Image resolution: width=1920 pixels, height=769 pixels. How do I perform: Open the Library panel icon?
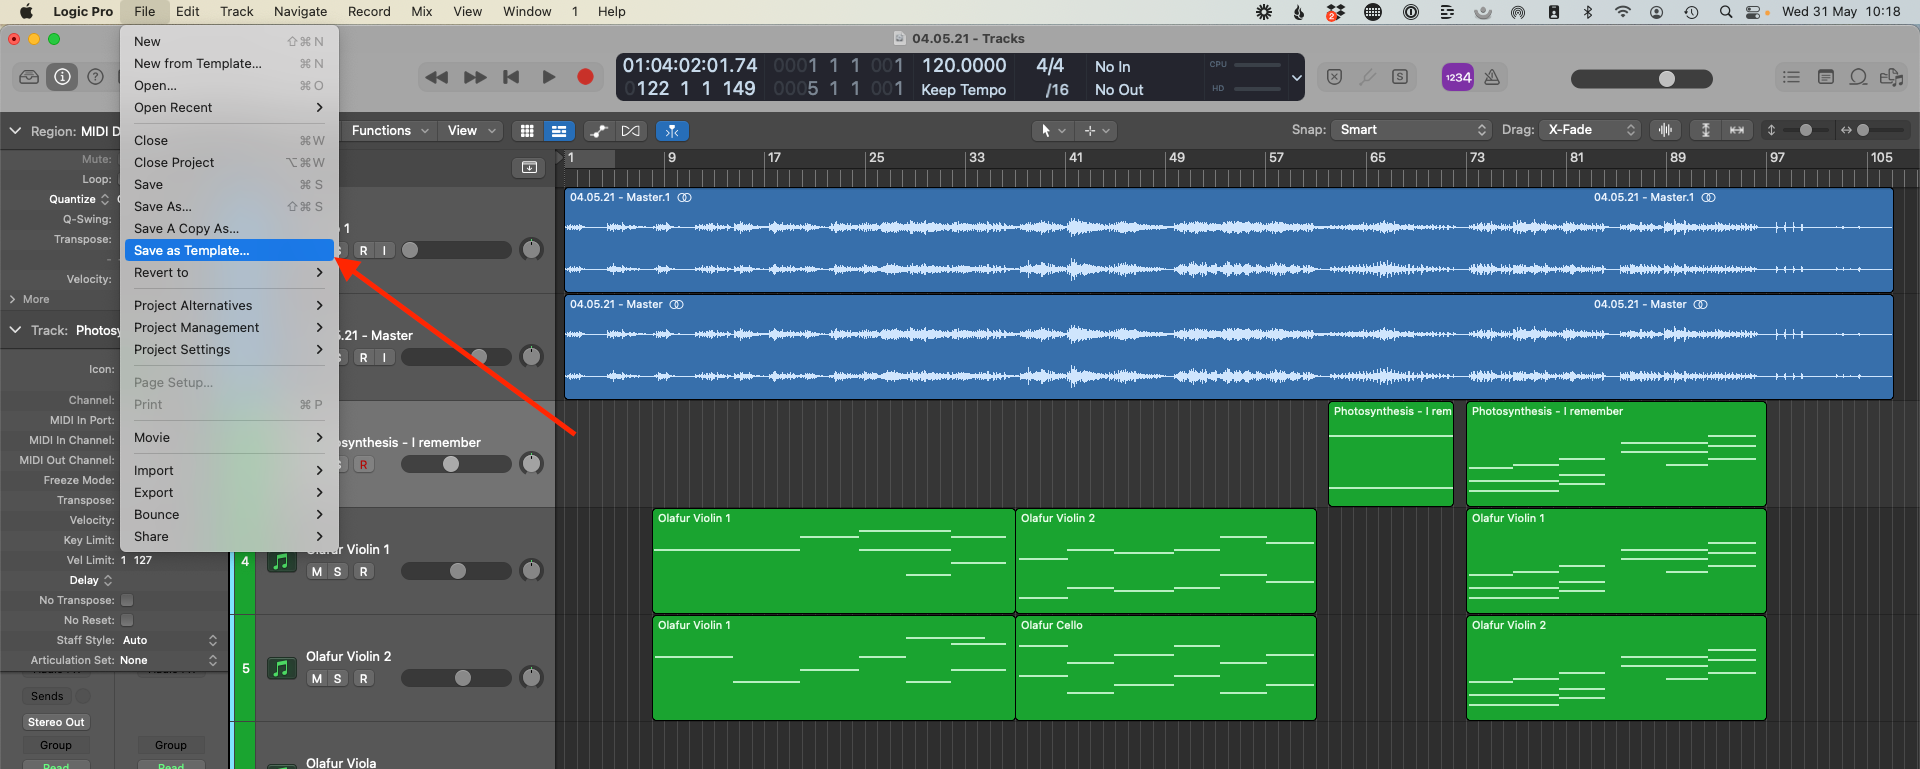click(x=29, y=77)
